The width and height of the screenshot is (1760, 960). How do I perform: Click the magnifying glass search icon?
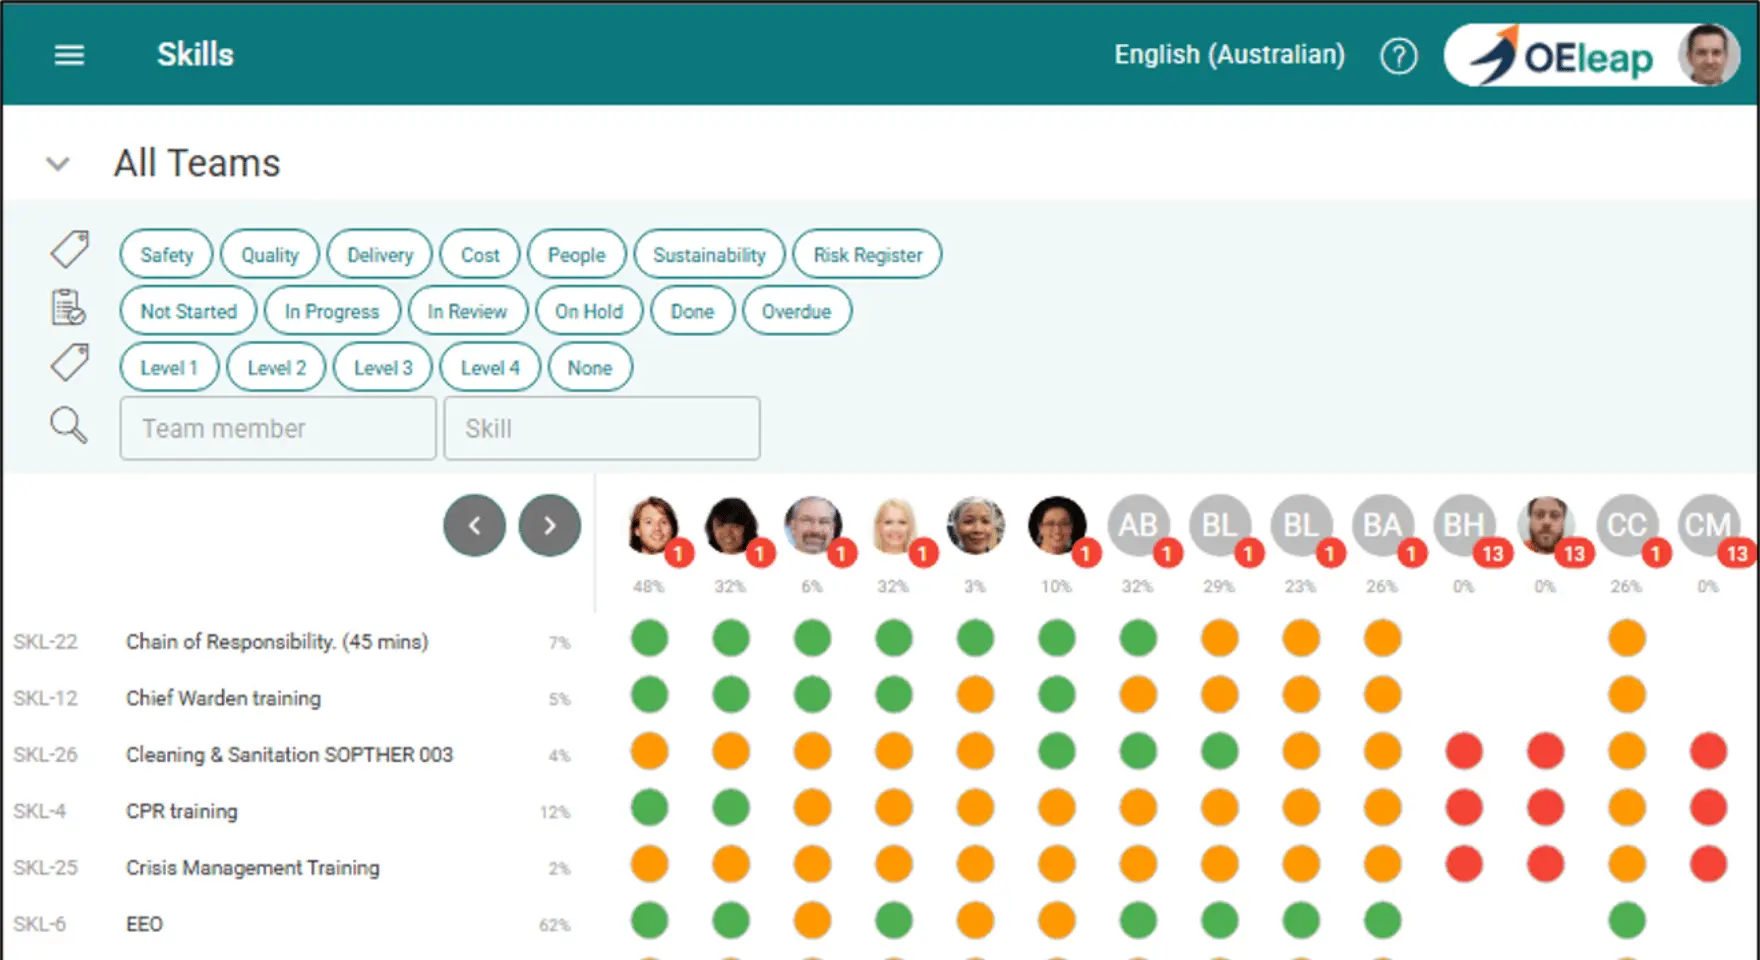pyautogui.click(x=69, y=425)
